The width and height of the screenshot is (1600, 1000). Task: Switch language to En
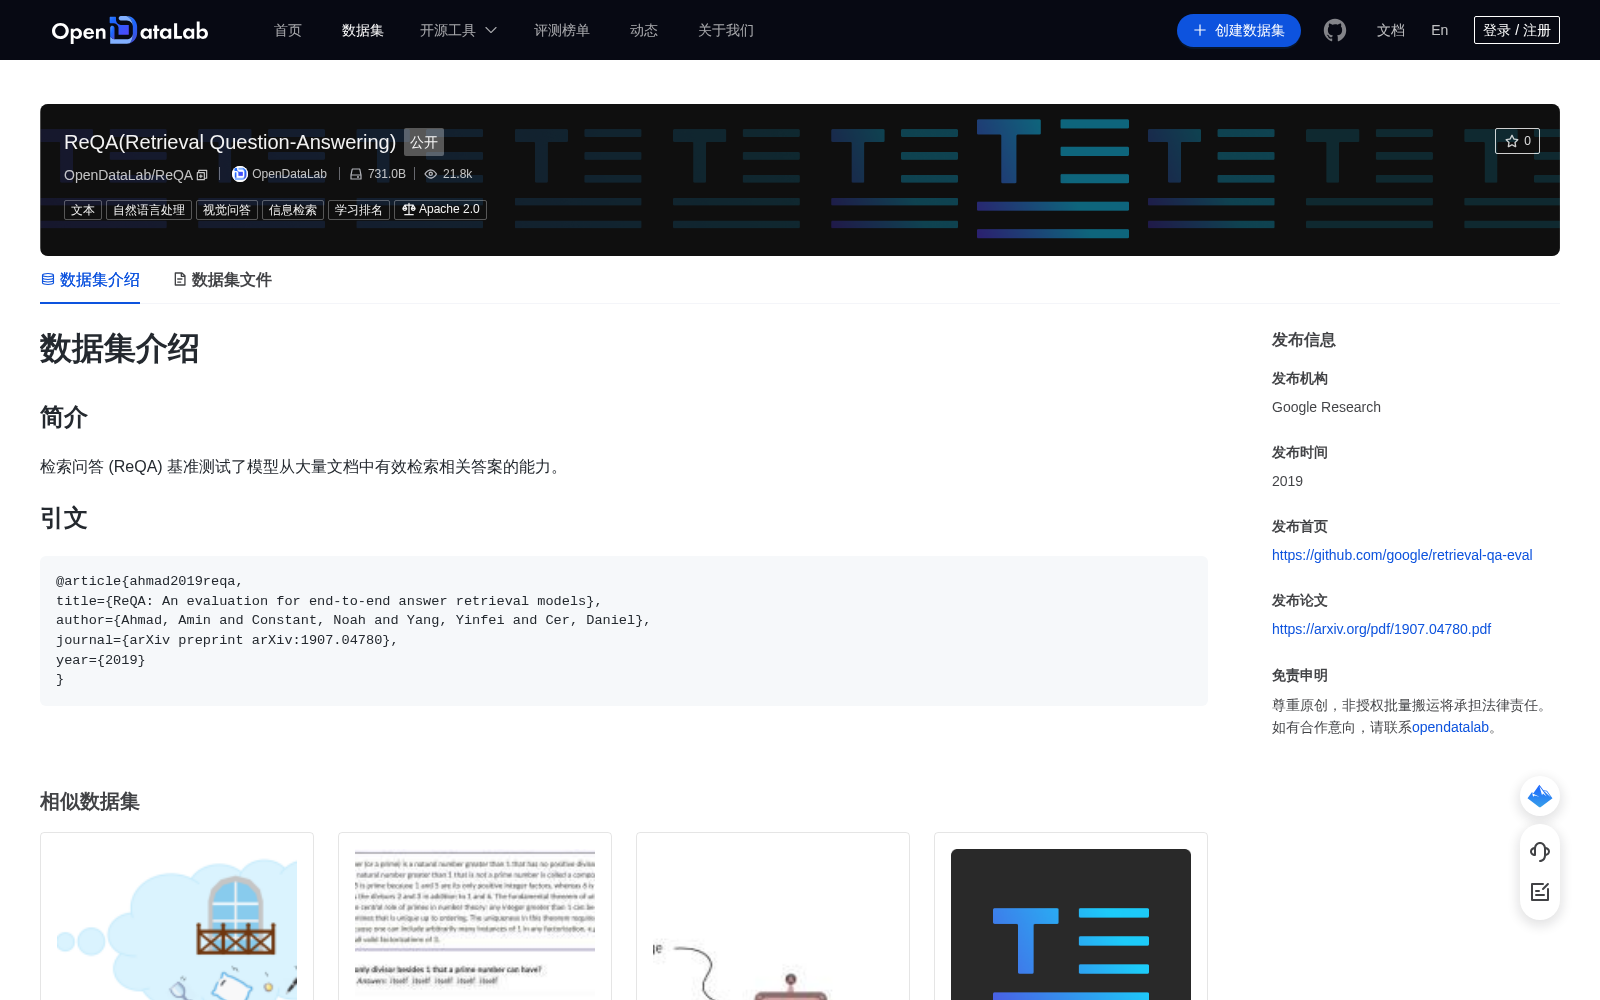click(x=1440, y=30)
